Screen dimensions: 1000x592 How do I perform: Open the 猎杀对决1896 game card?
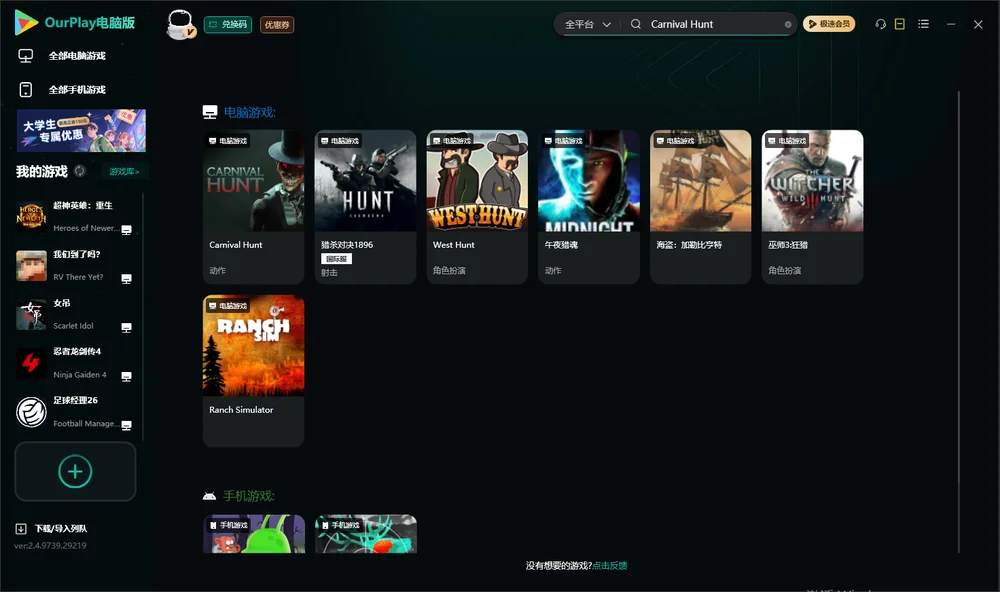tap(365, 207)
